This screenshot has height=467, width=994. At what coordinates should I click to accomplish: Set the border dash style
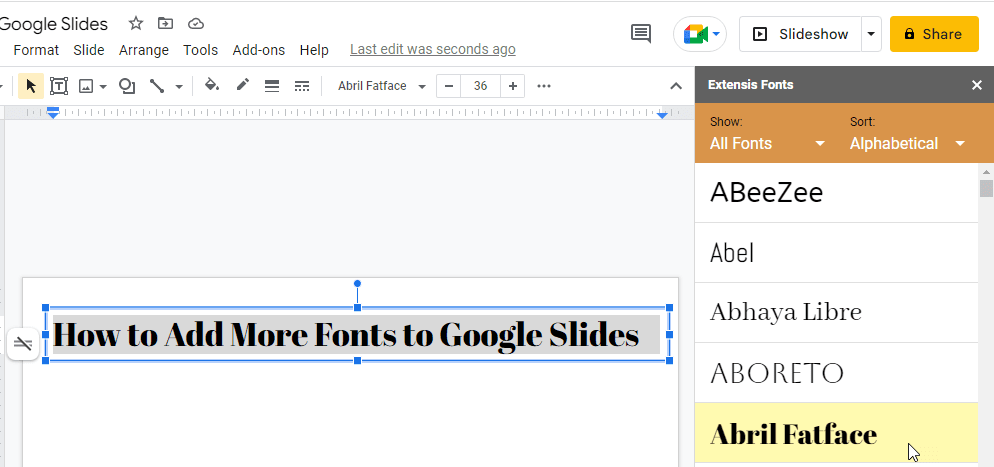[302, 86]
